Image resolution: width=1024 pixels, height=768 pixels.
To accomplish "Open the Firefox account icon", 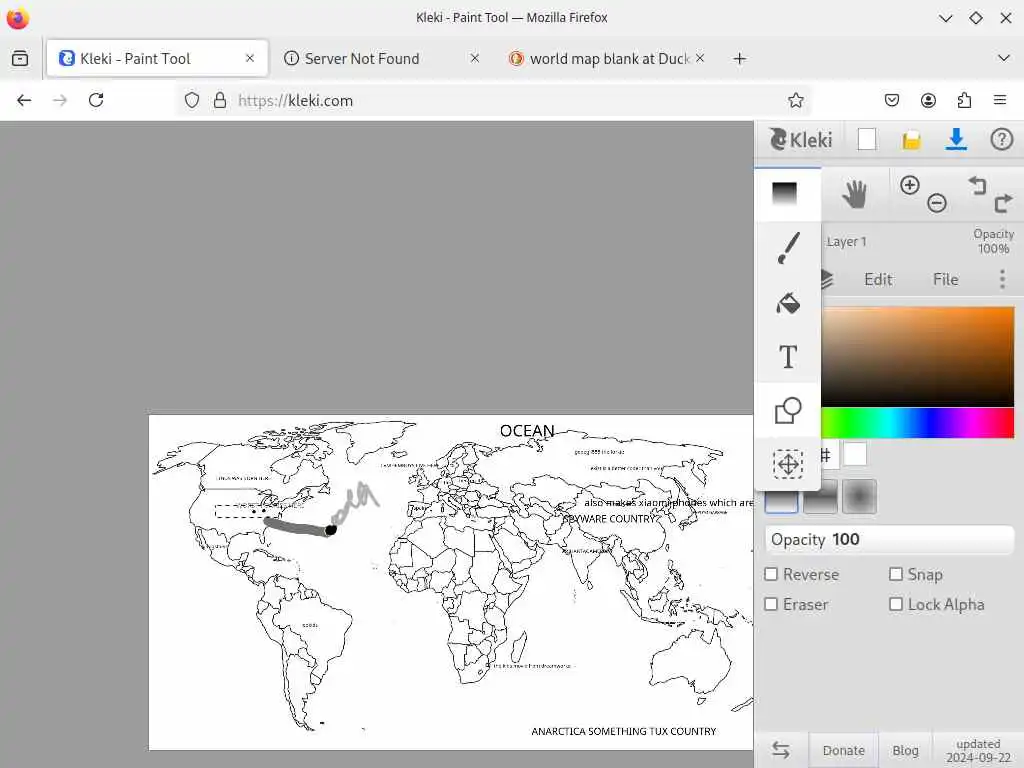I will coord(928,100).
